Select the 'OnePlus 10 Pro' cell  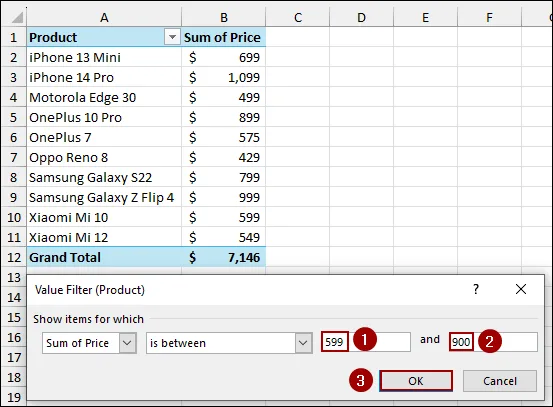point(104,117)
